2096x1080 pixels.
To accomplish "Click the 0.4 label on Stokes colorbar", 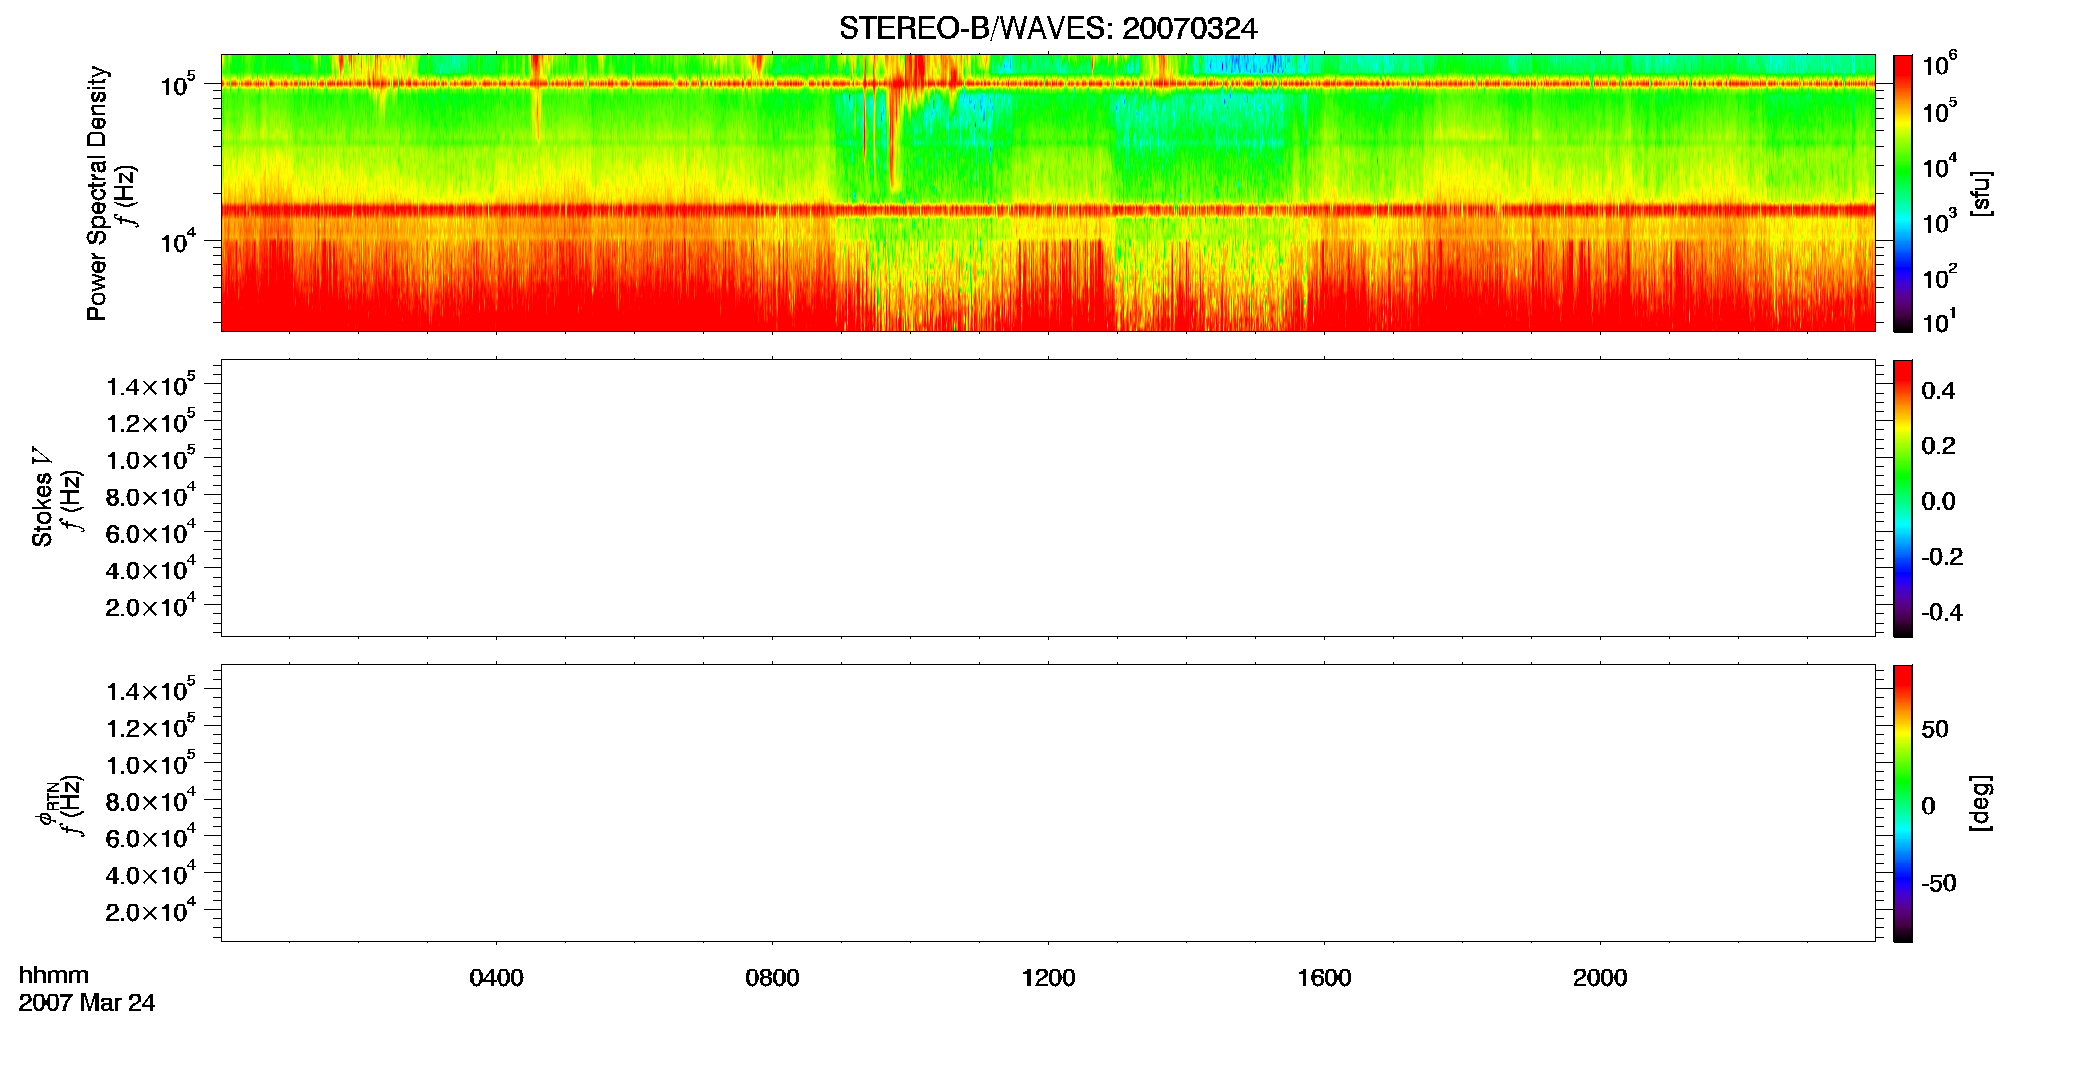I will coord(1938,391).
